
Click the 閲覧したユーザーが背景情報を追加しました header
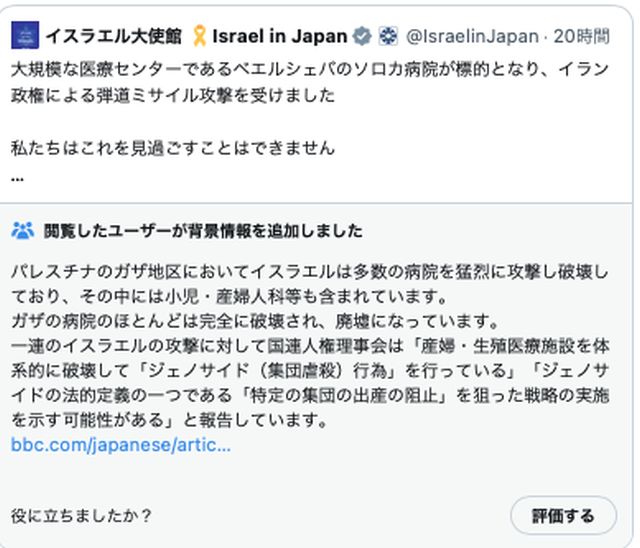tap(203, 231)
